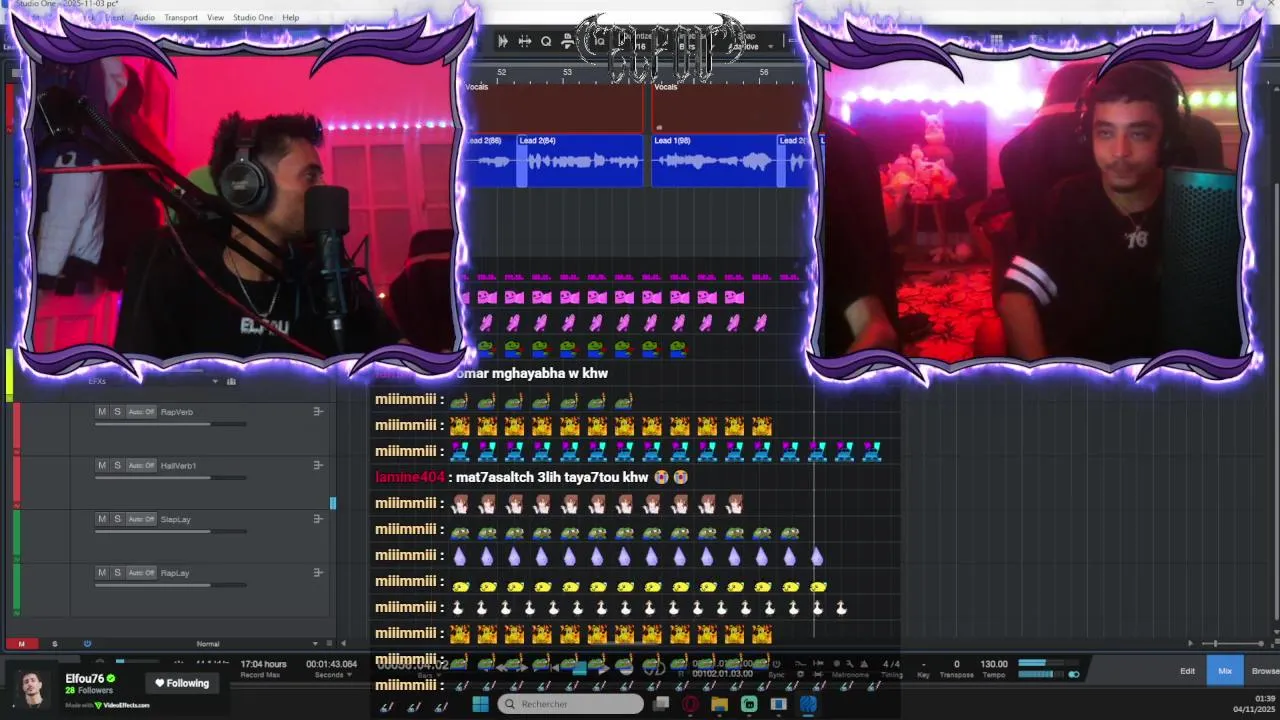Screen dimensions: 1280x720
Task: Click the Rechercher taskbar search box
Action: [571, 704]
